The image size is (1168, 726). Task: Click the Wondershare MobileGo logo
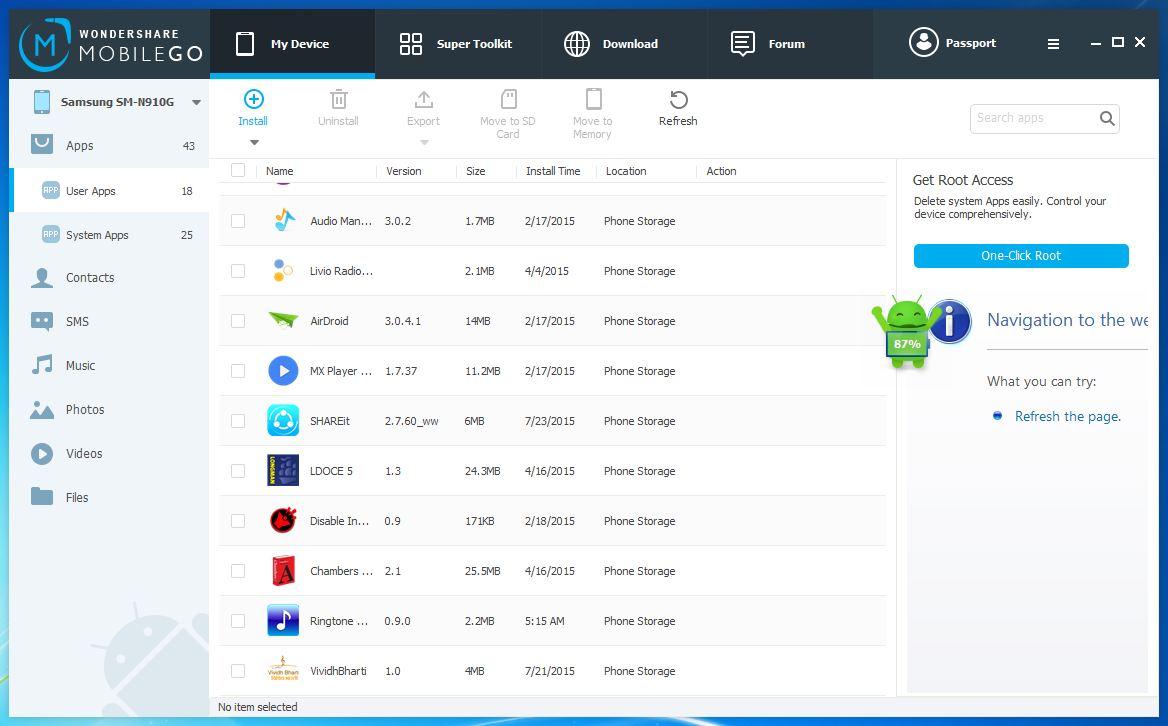tap(110, 45)
